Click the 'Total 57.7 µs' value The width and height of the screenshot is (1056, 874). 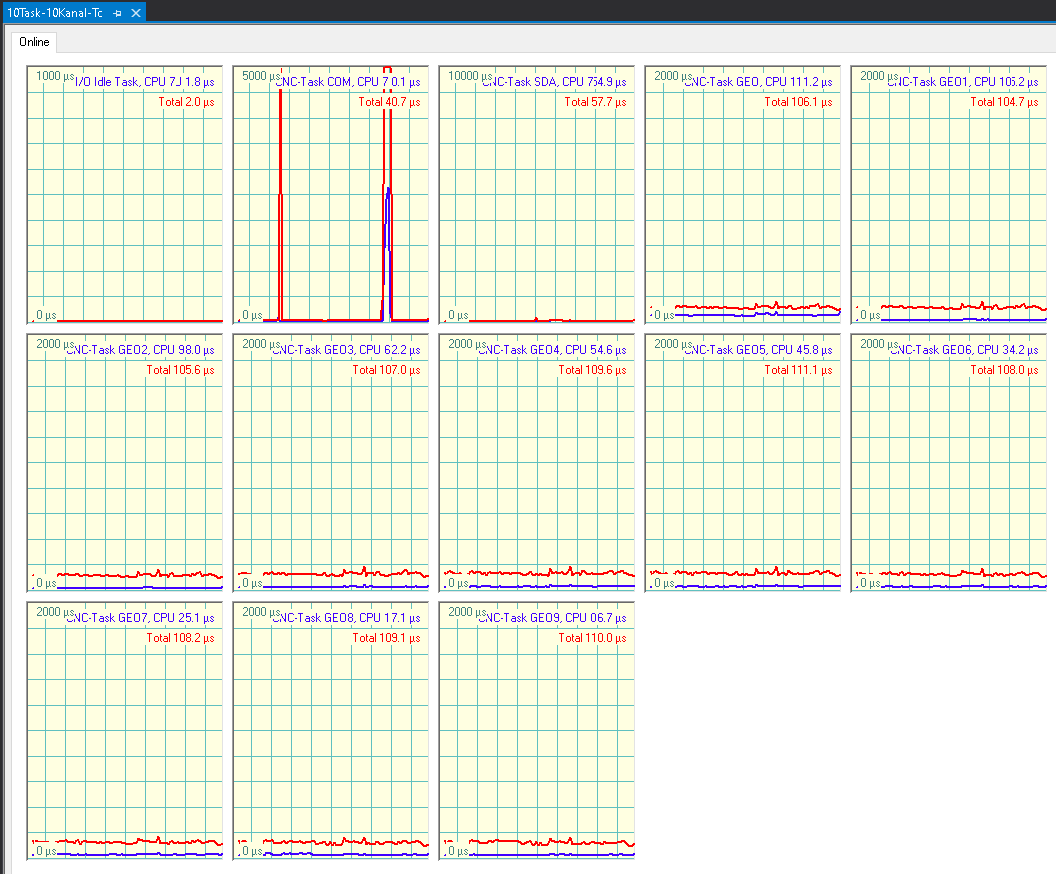coord(595,102)
